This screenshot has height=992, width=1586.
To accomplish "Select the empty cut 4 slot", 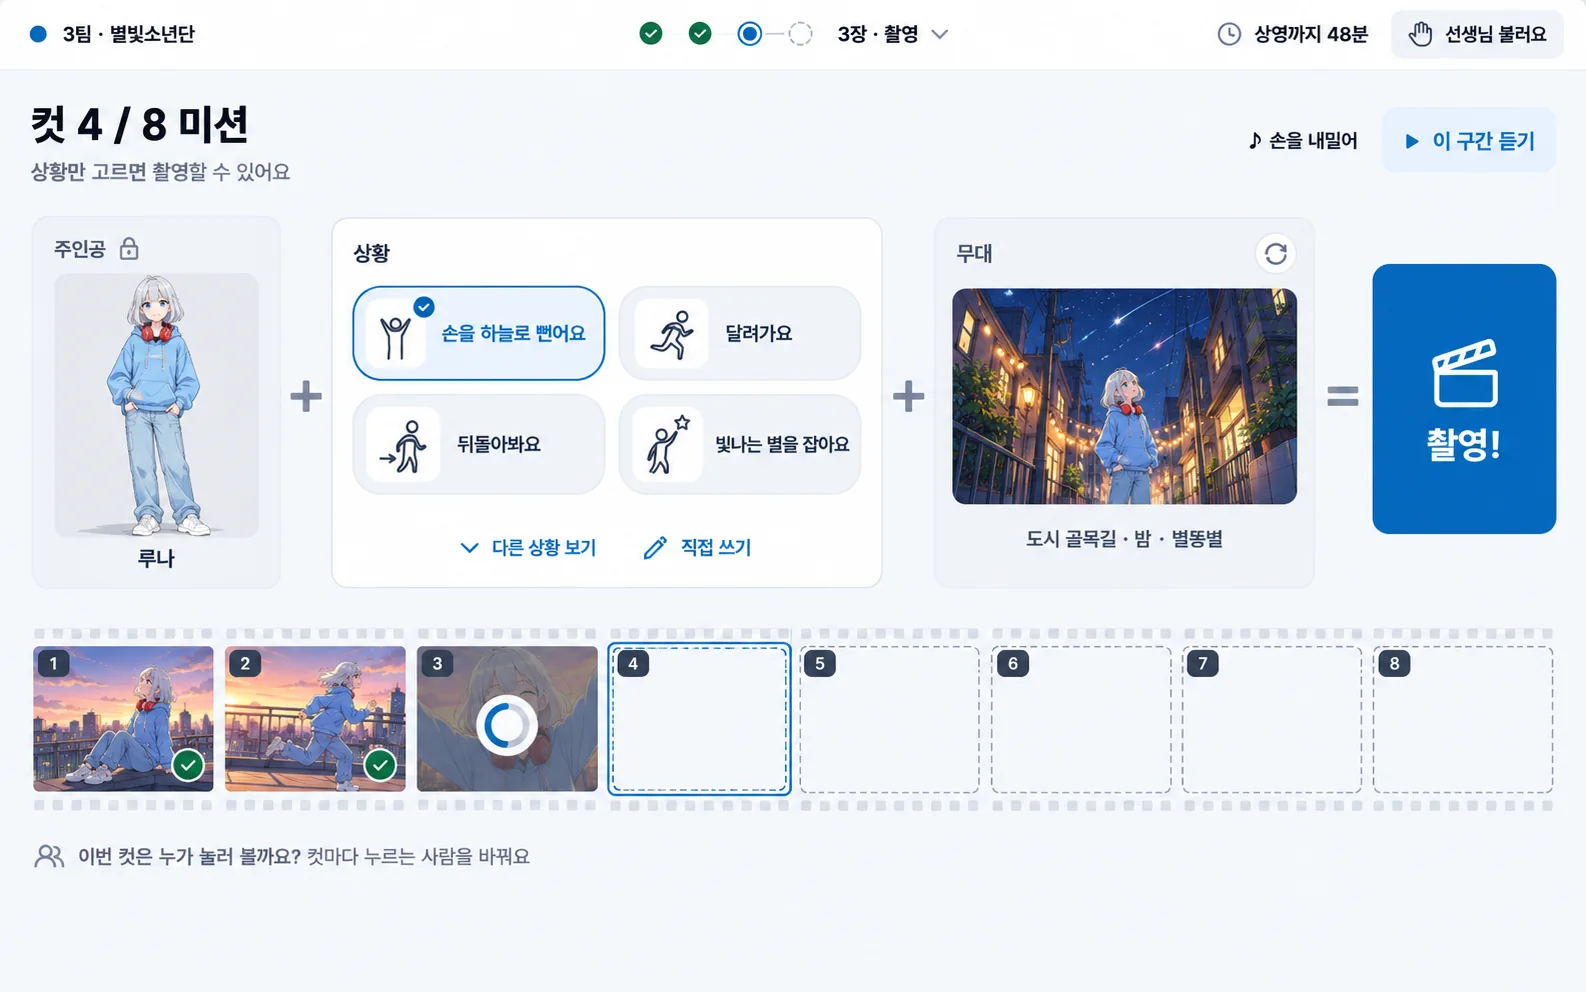I will click(x=699, y=719).
